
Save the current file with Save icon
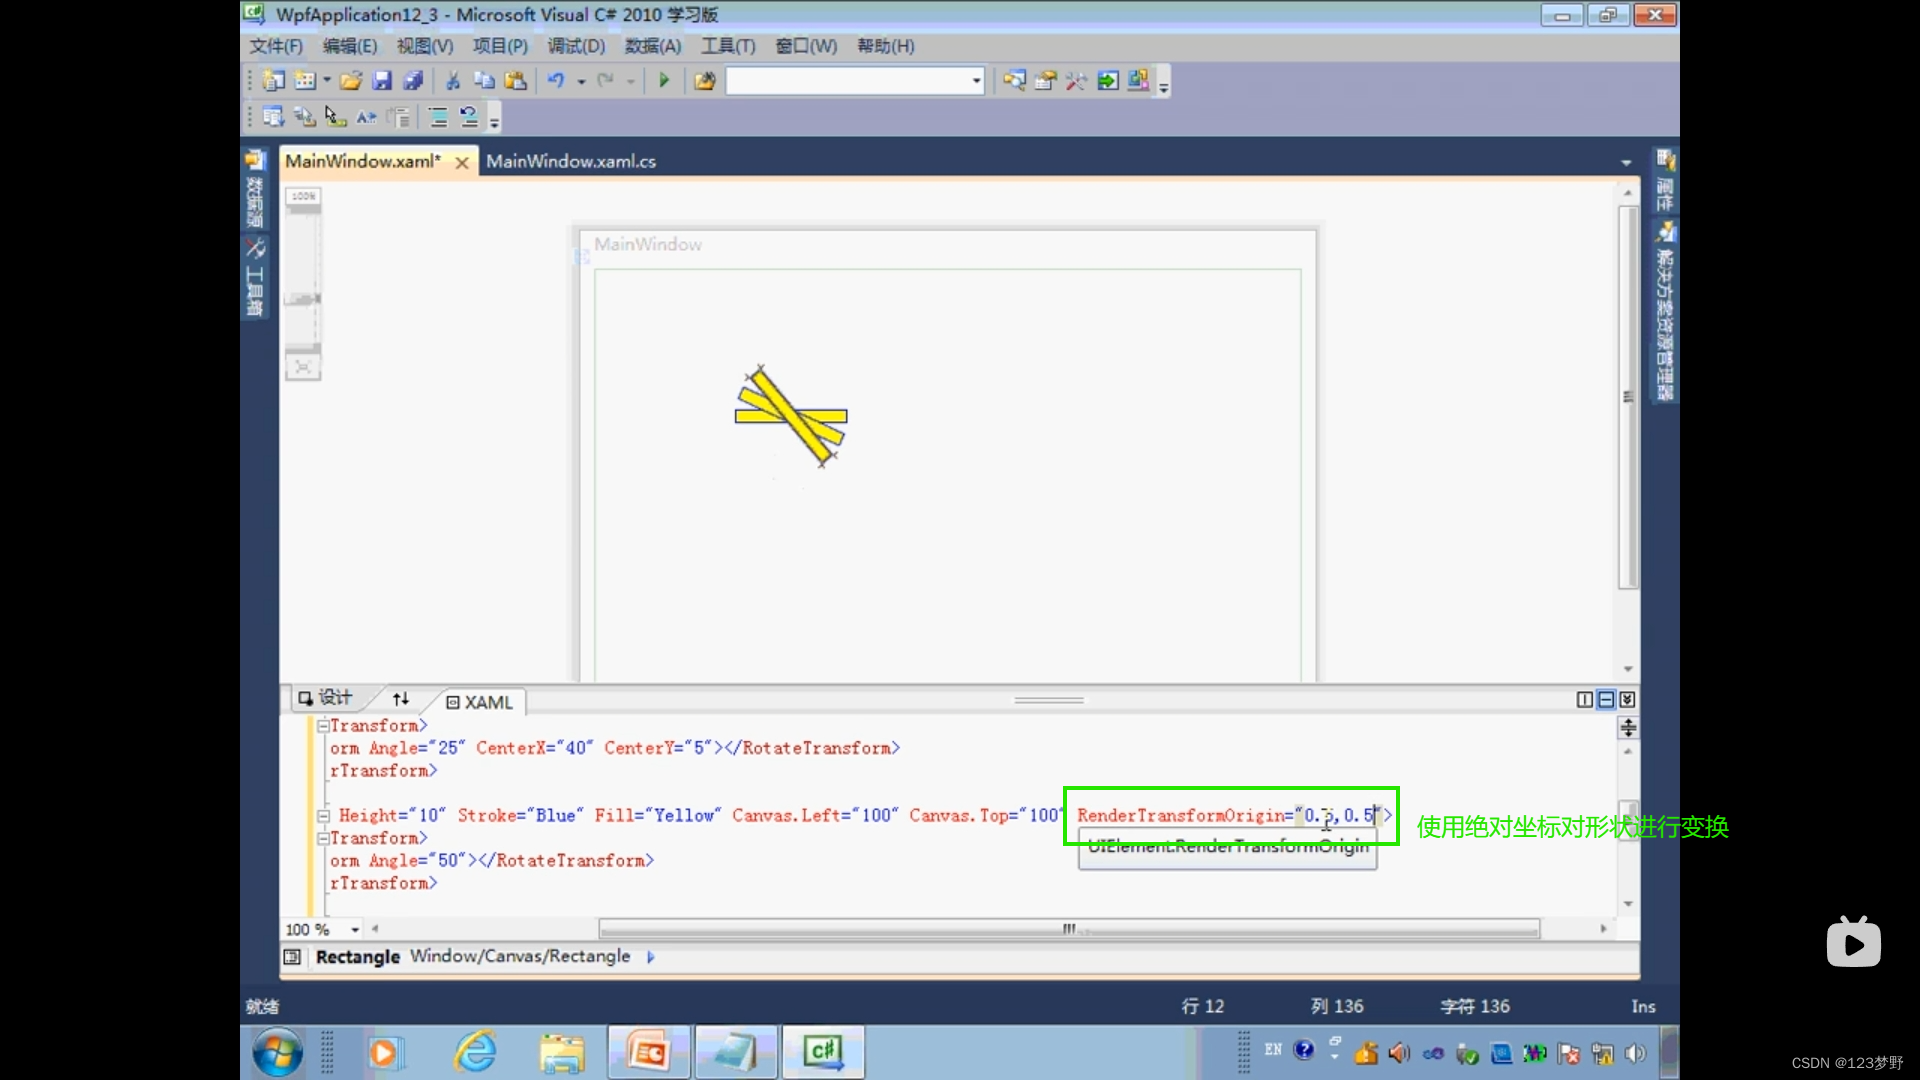382,81
